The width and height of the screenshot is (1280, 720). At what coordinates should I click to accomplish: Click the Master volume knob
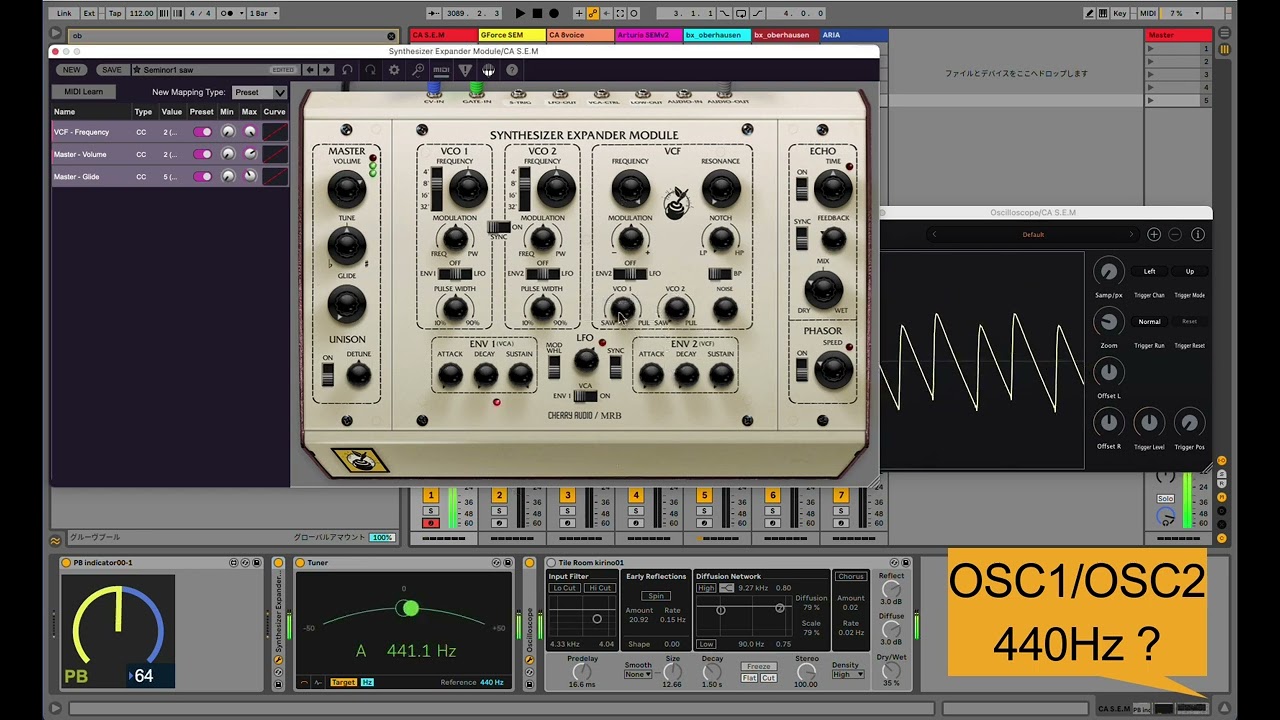(346, 187)
